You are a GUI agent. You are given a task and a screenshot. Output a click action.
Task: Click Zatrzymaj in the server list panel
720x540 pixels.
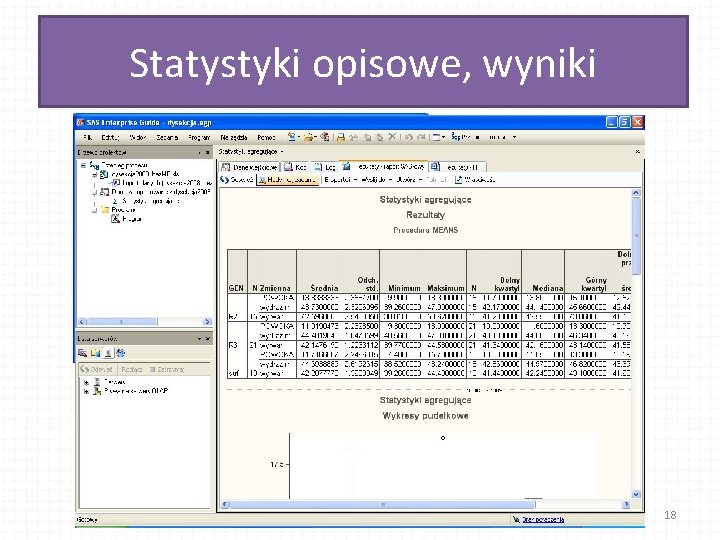coord(167,369)
